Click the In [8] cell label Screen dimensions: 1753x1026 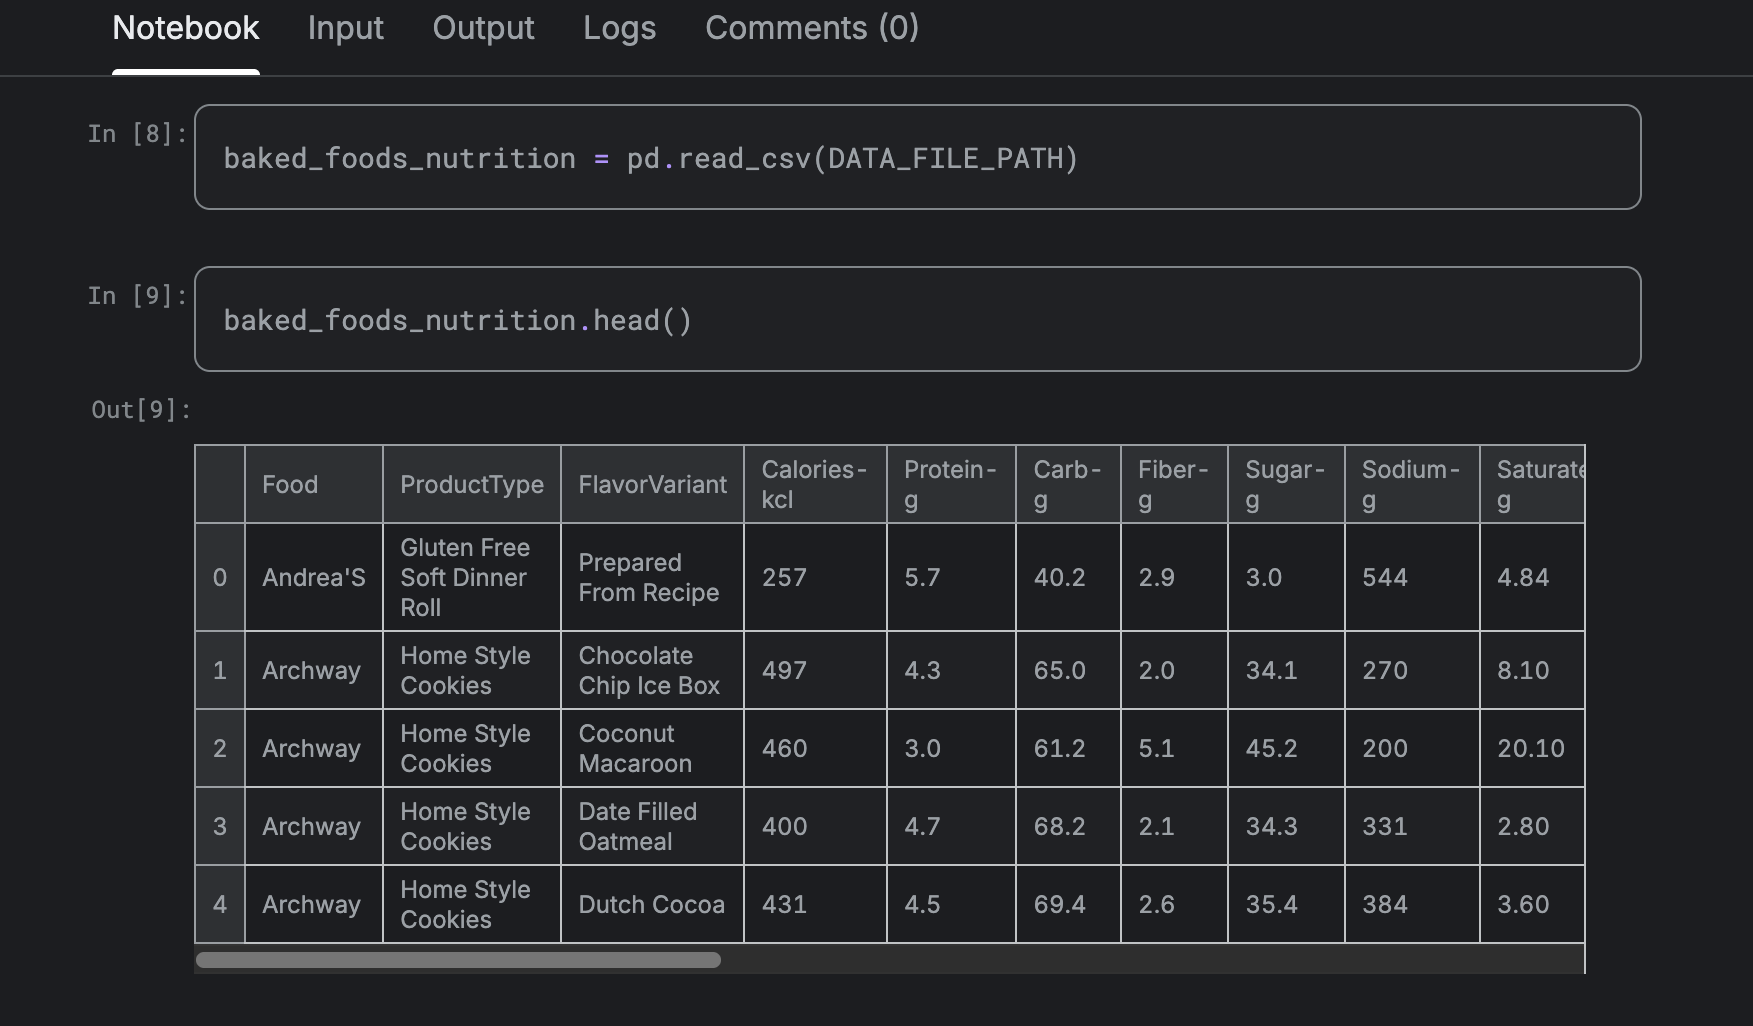coord(137,133)
